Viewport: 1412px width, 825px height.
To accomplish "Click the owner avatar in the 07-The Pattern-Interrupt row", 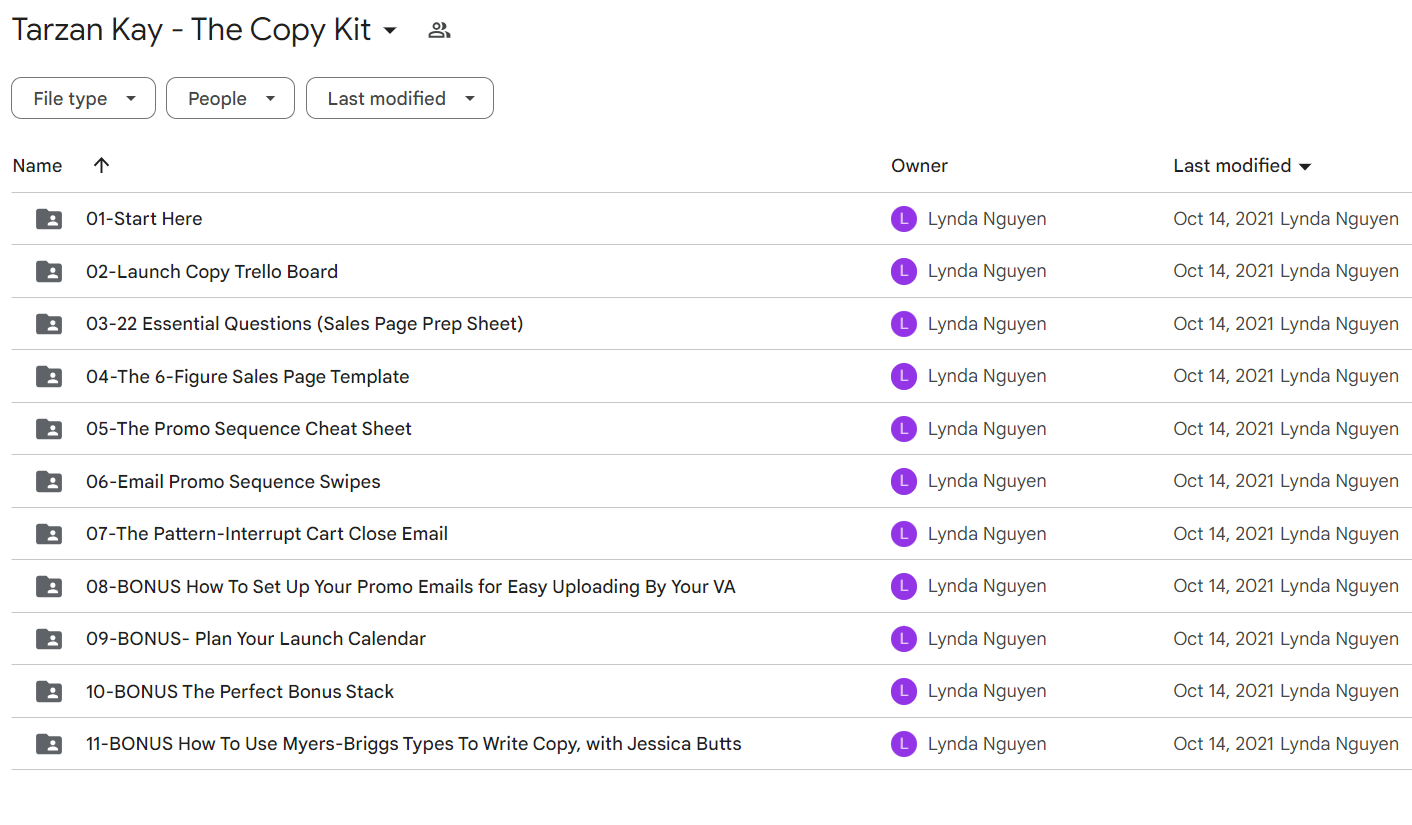I will tap(904, 534).
